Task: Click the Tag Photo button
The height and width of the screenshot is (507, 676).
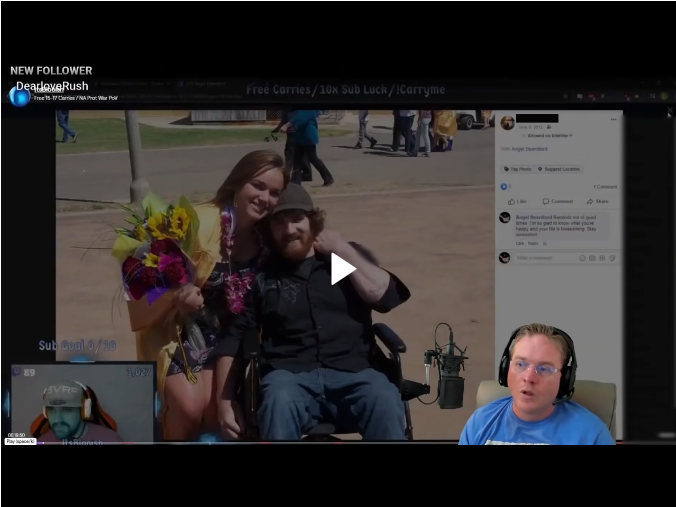Action: (x=517, y=169)
